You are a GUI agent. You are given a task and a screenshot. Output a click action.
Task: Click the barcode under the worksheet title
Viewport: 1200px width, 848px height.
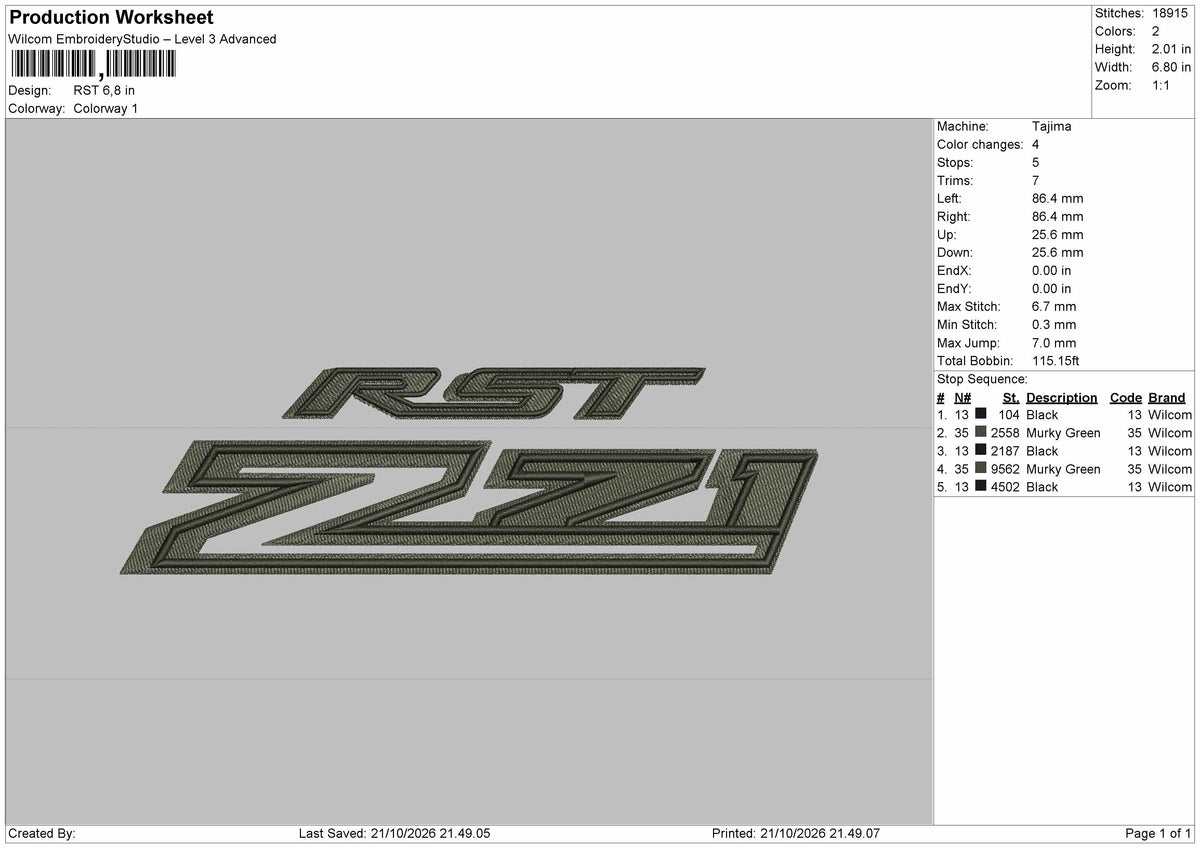[93, 65]
